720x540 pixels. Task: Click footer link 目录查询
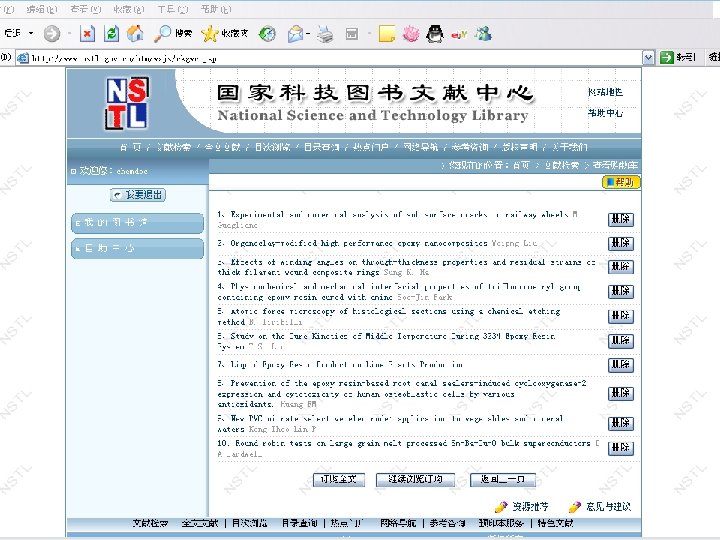[x=299, y=523]
